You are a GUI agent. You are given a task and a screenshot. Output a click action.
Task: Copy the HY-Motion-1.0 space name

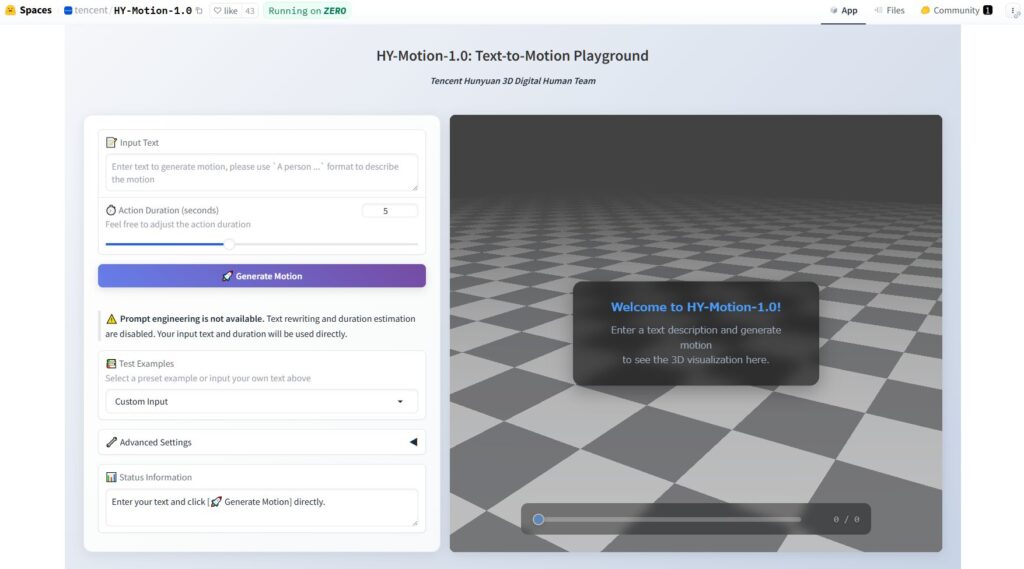click(x=199, y=11)
